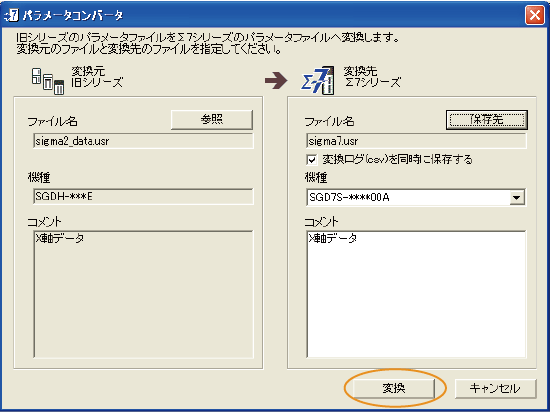The height and width of the screenshot is (412, 550).
Task: Click the 変換 convert button
Action: [394, 388]
